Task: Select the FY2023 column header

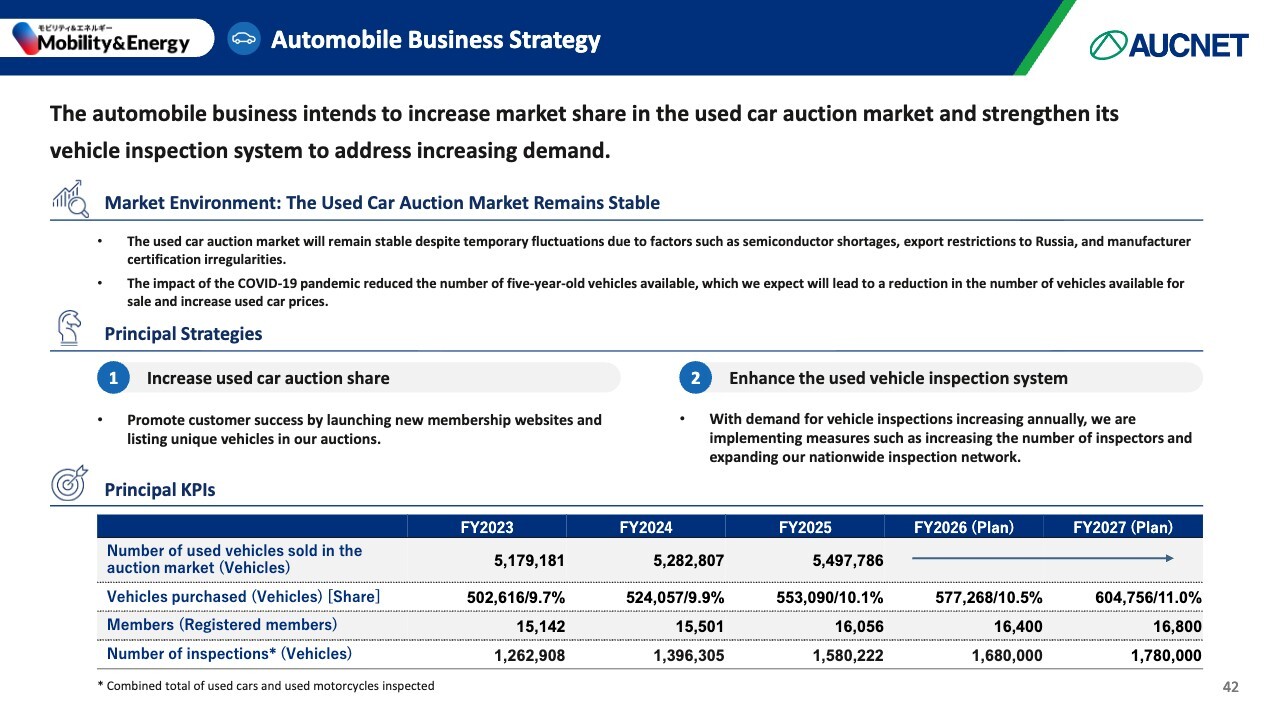Action: click(x=486, y=527)
